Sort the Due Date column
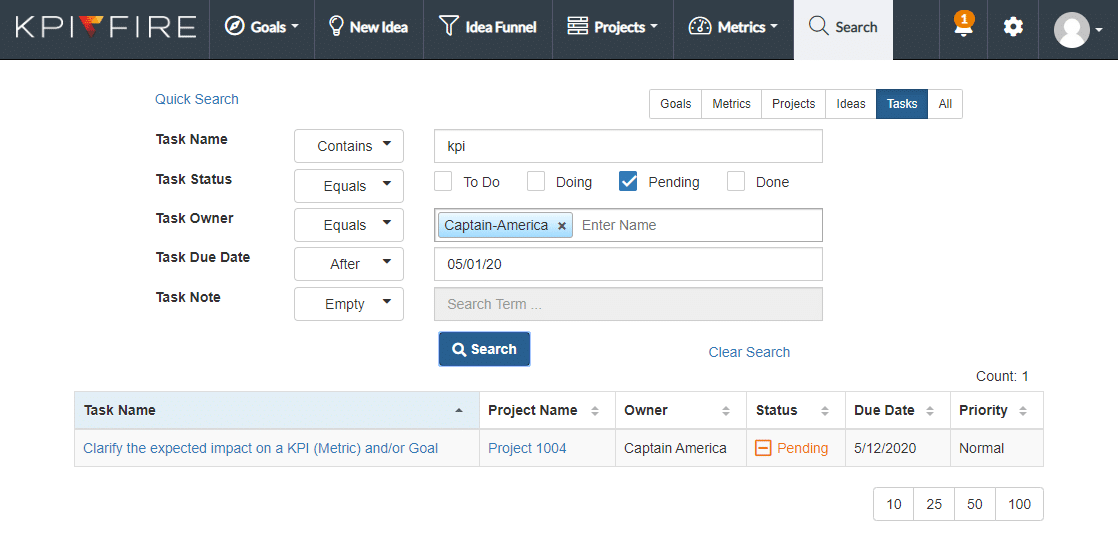The image size is (1118, 548). click(x=931, y=410)
